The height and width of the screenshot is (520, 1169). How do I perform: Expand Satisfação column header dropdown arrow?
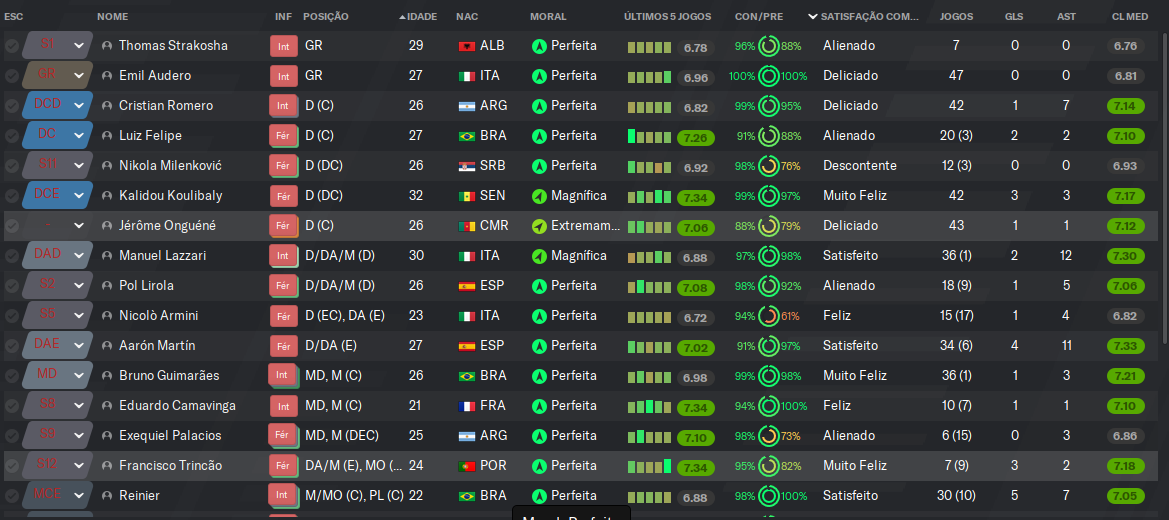813,16
